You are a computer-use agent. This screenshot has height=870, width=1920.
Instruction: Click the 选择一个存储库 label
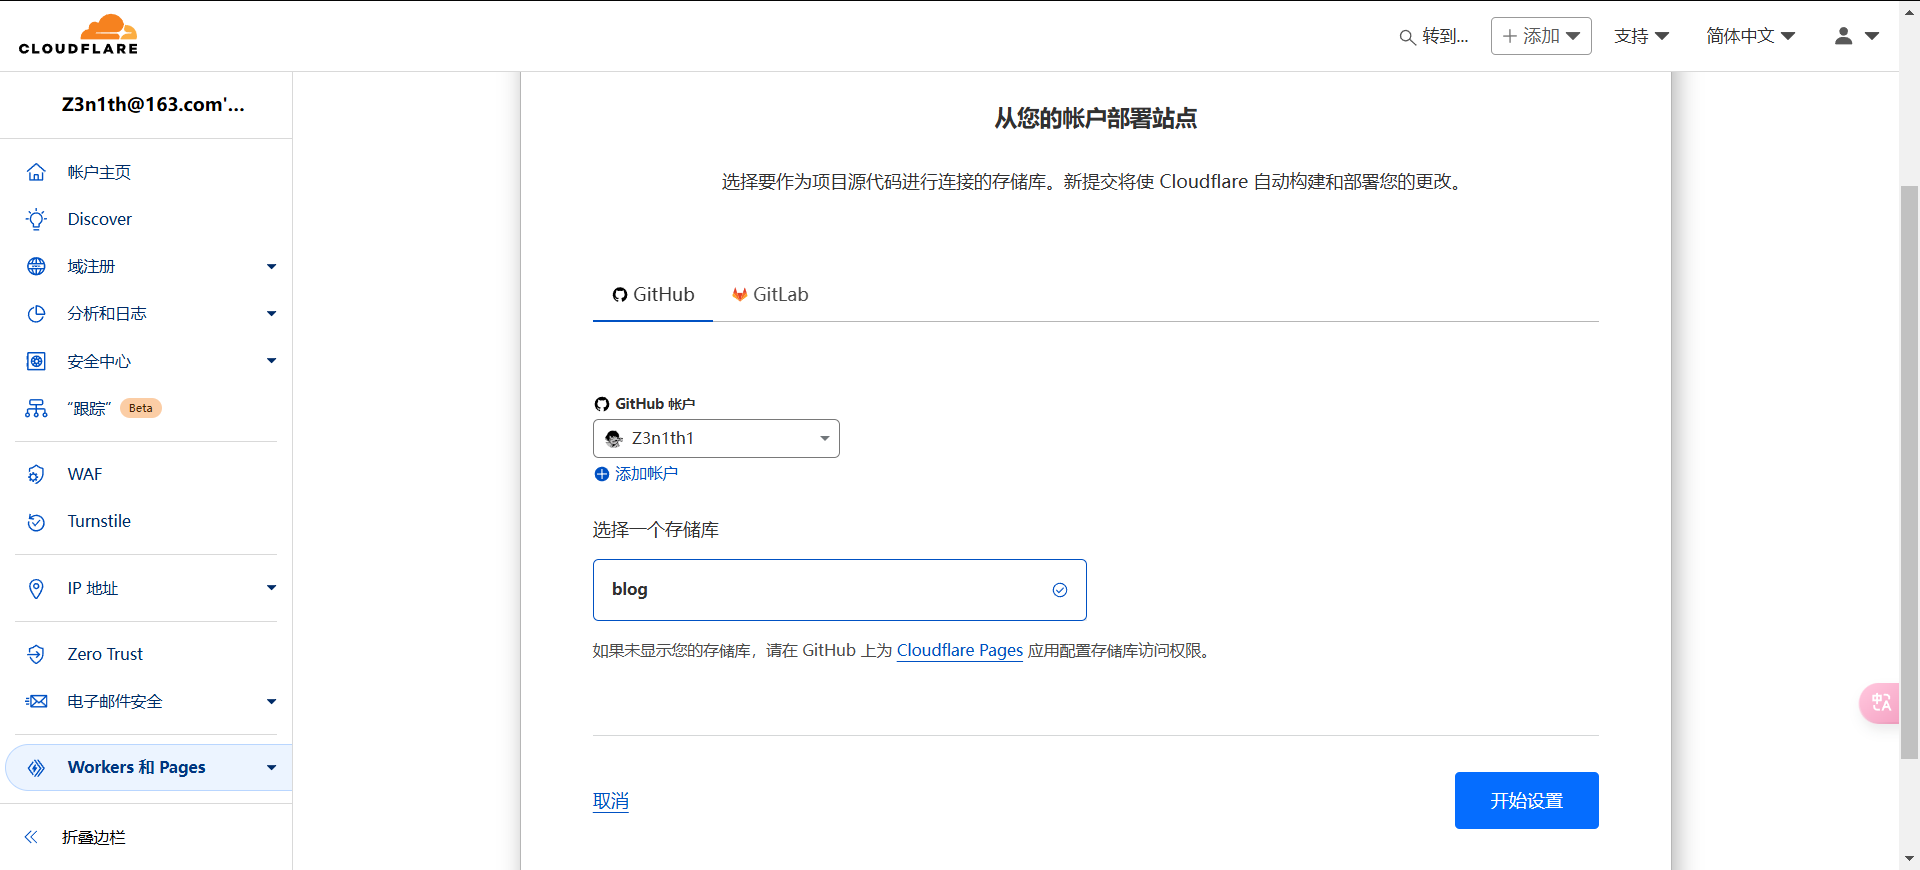click(x=656, y=530)
